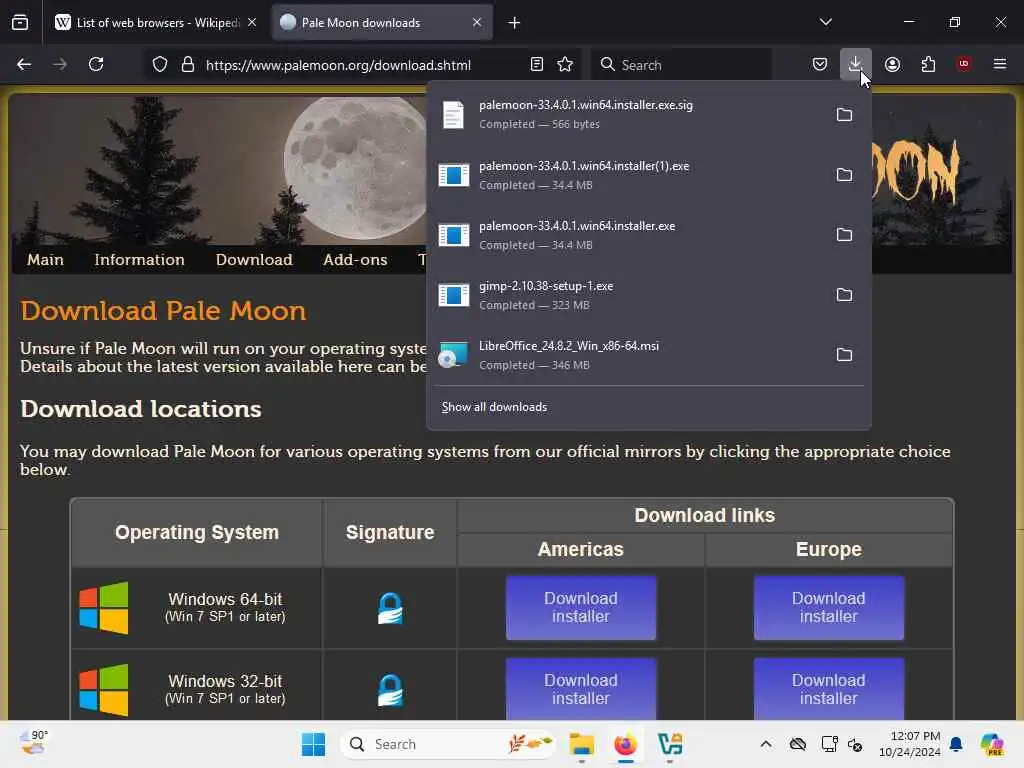
Task: Show palemoon installer(1).exe in folder
Action: (844, 175)
